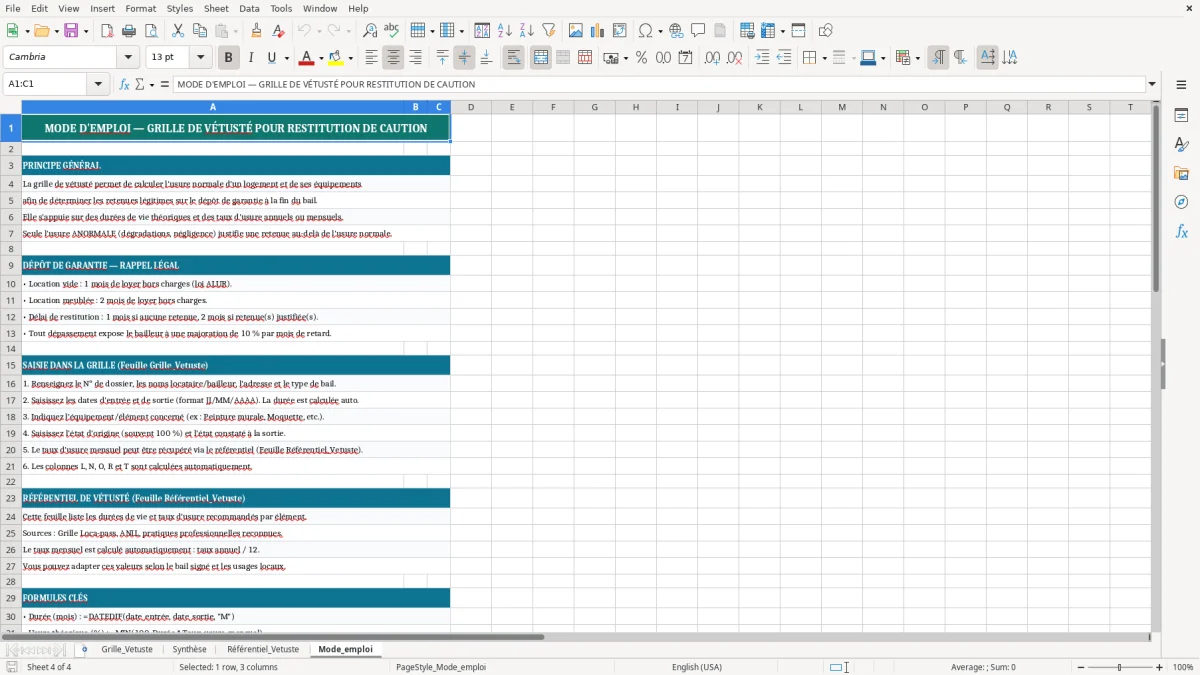
Task: Toggle Italic formatting
Action: coord(251,58)
